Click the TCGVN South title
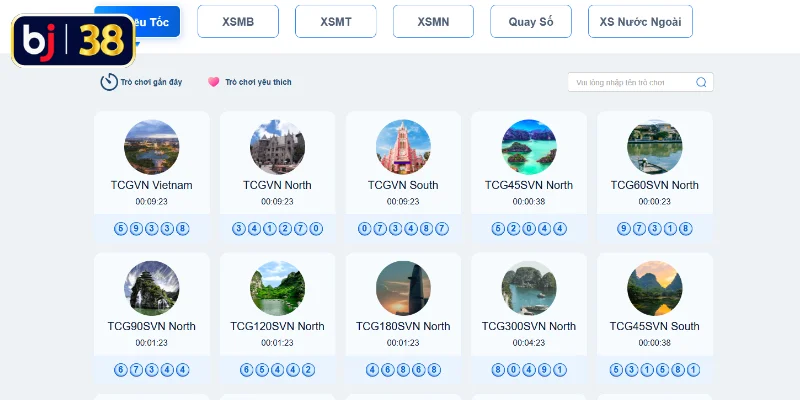Viewport: 800px width, 400px height. (x=403, y=185)
